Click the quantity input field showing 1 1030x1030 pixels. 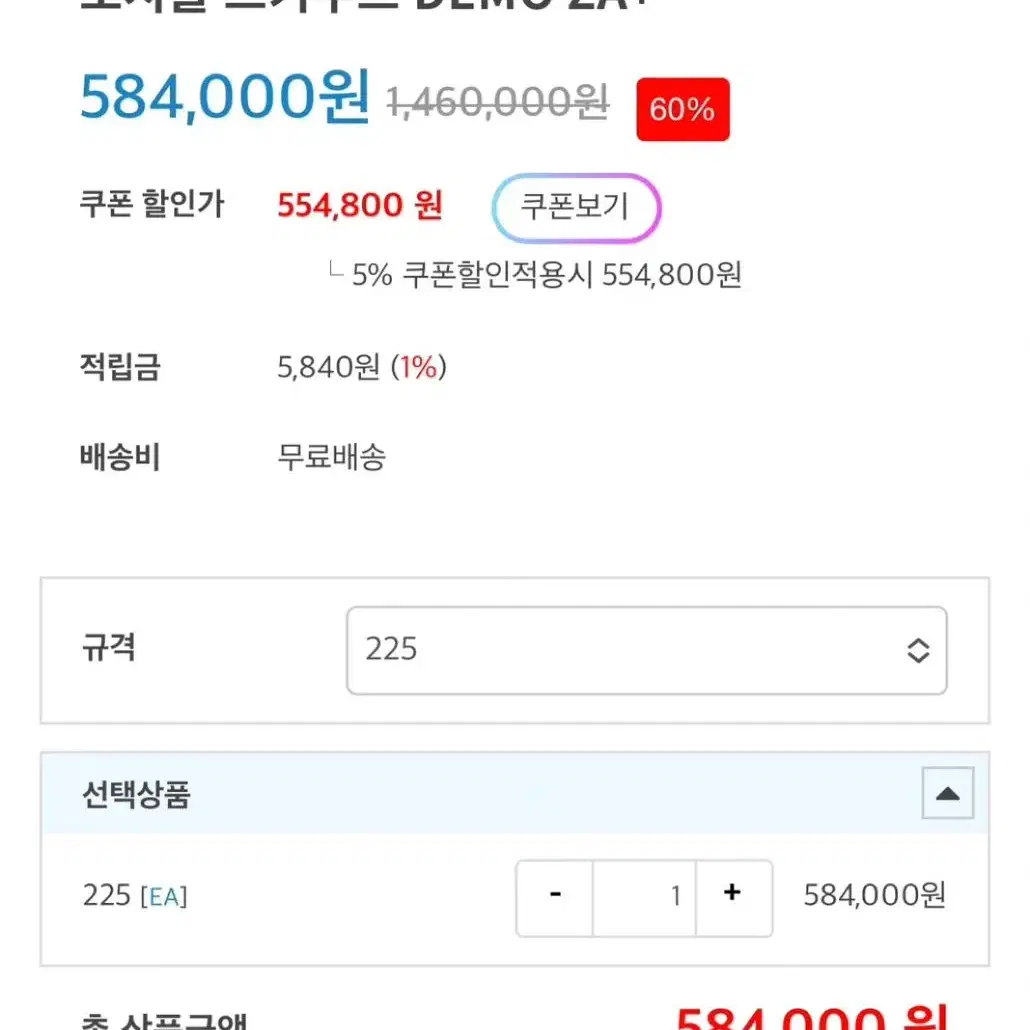click(644, 897)
